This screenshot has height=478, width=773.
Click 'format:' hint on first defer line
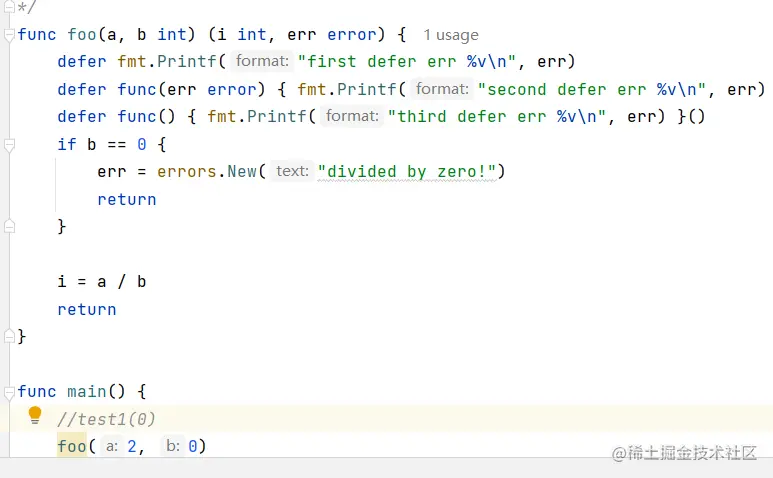click(262, 61)
